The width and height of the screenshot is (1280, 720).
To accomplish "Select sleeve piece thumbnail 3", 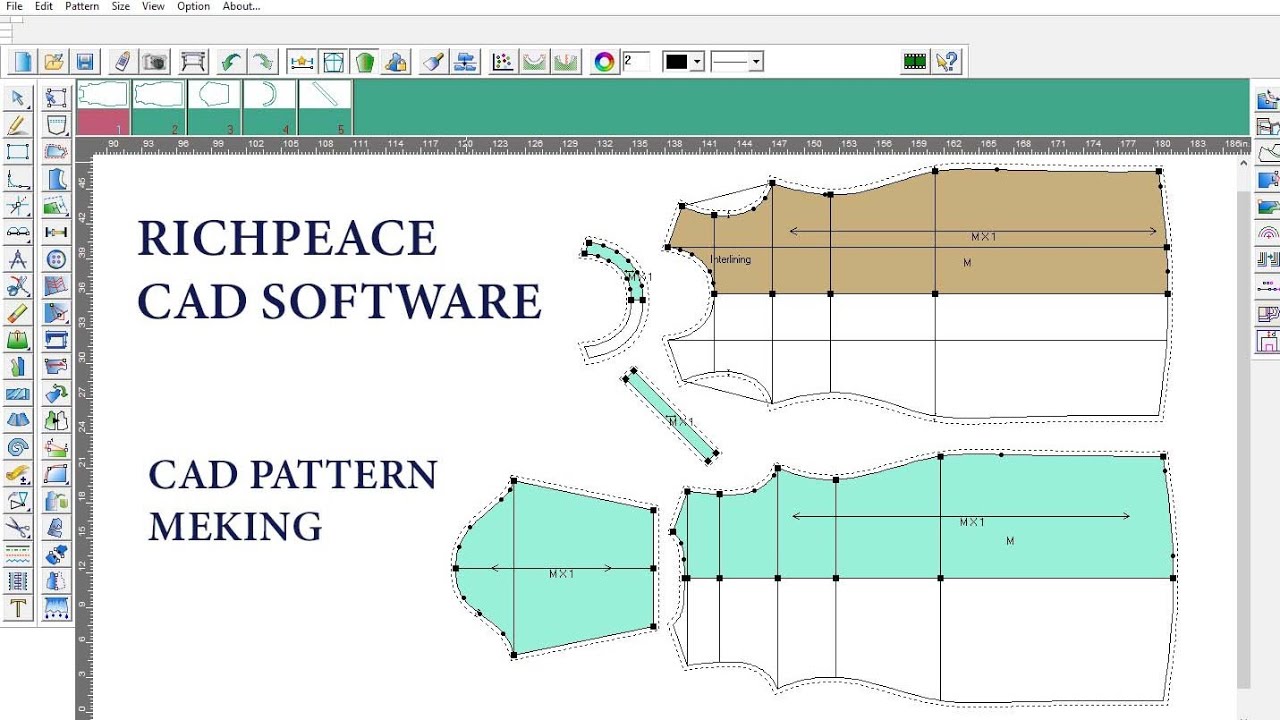I will (215, 108).
